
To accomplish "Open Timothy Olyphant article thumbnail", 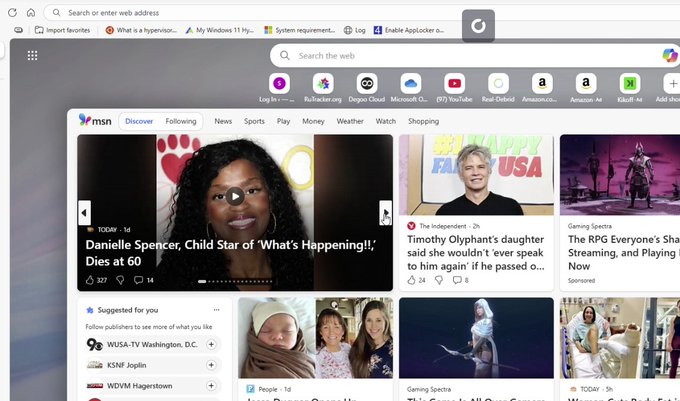I will 476,175.
